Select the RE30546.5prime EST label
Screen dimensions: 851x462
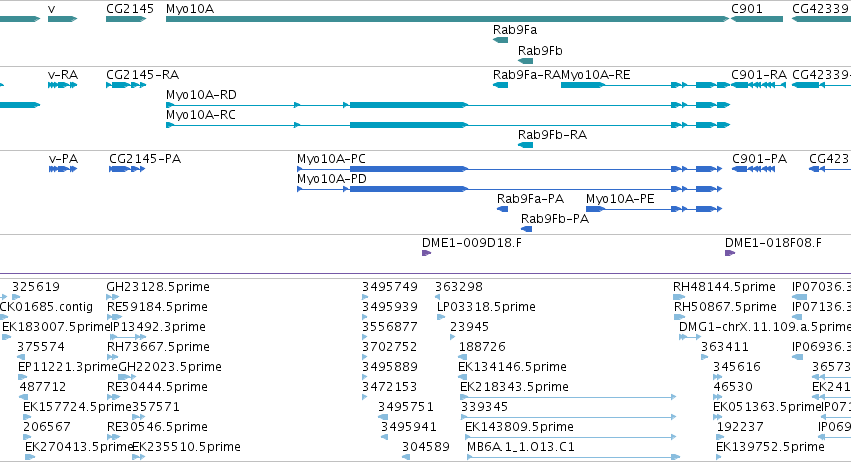click(157, 427)
